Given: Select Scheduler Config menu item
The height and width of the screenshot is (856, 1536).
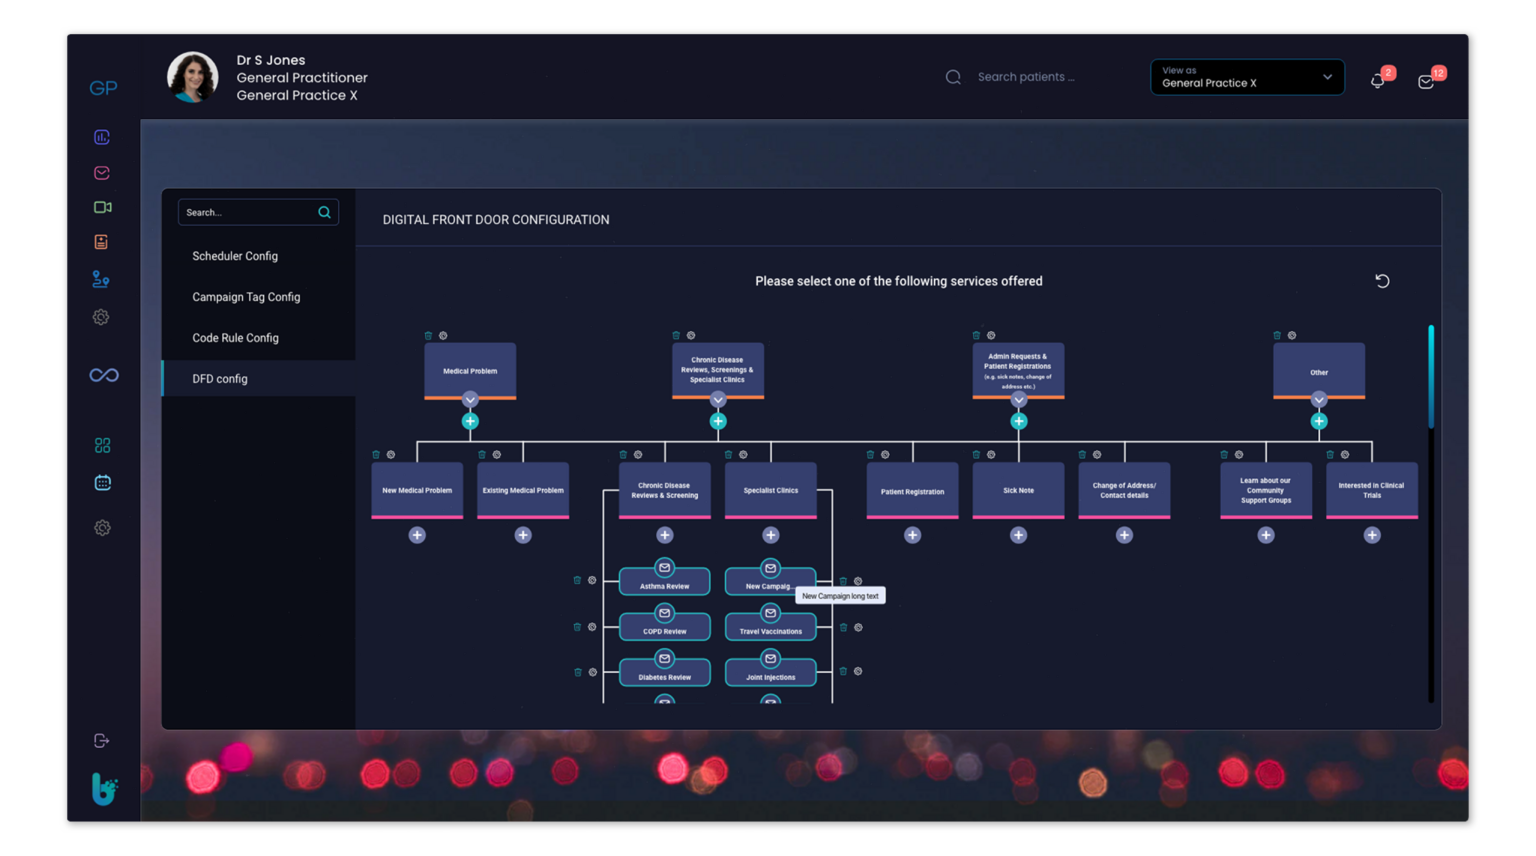Looking at the screenshot, I should (235, 256).
